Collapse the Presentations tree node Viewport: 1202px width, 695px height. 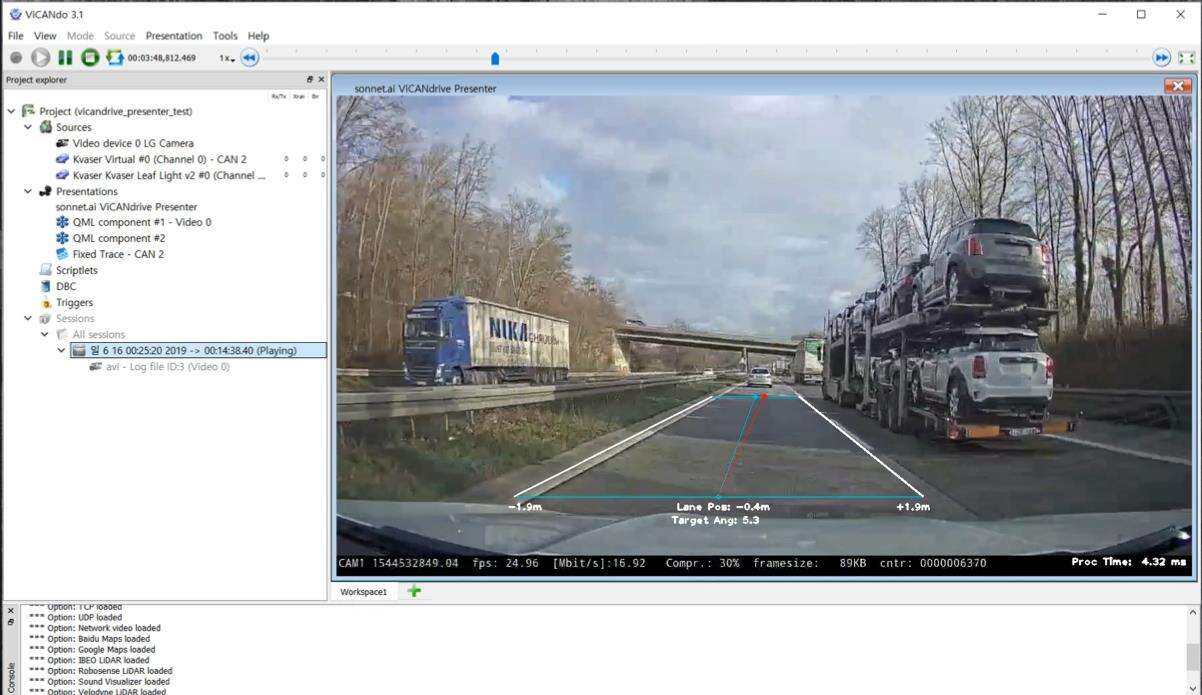[x=28, y=191]
